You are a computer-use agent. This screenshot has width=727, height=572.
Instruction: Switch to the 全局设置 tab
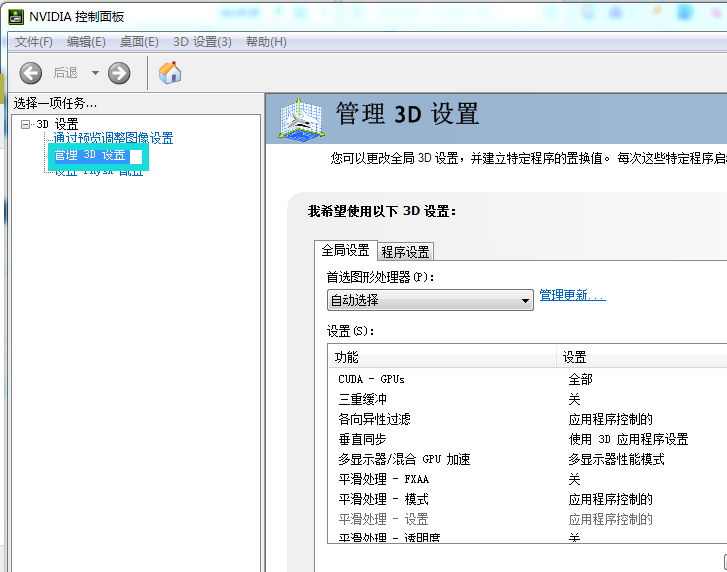[345, 251]
